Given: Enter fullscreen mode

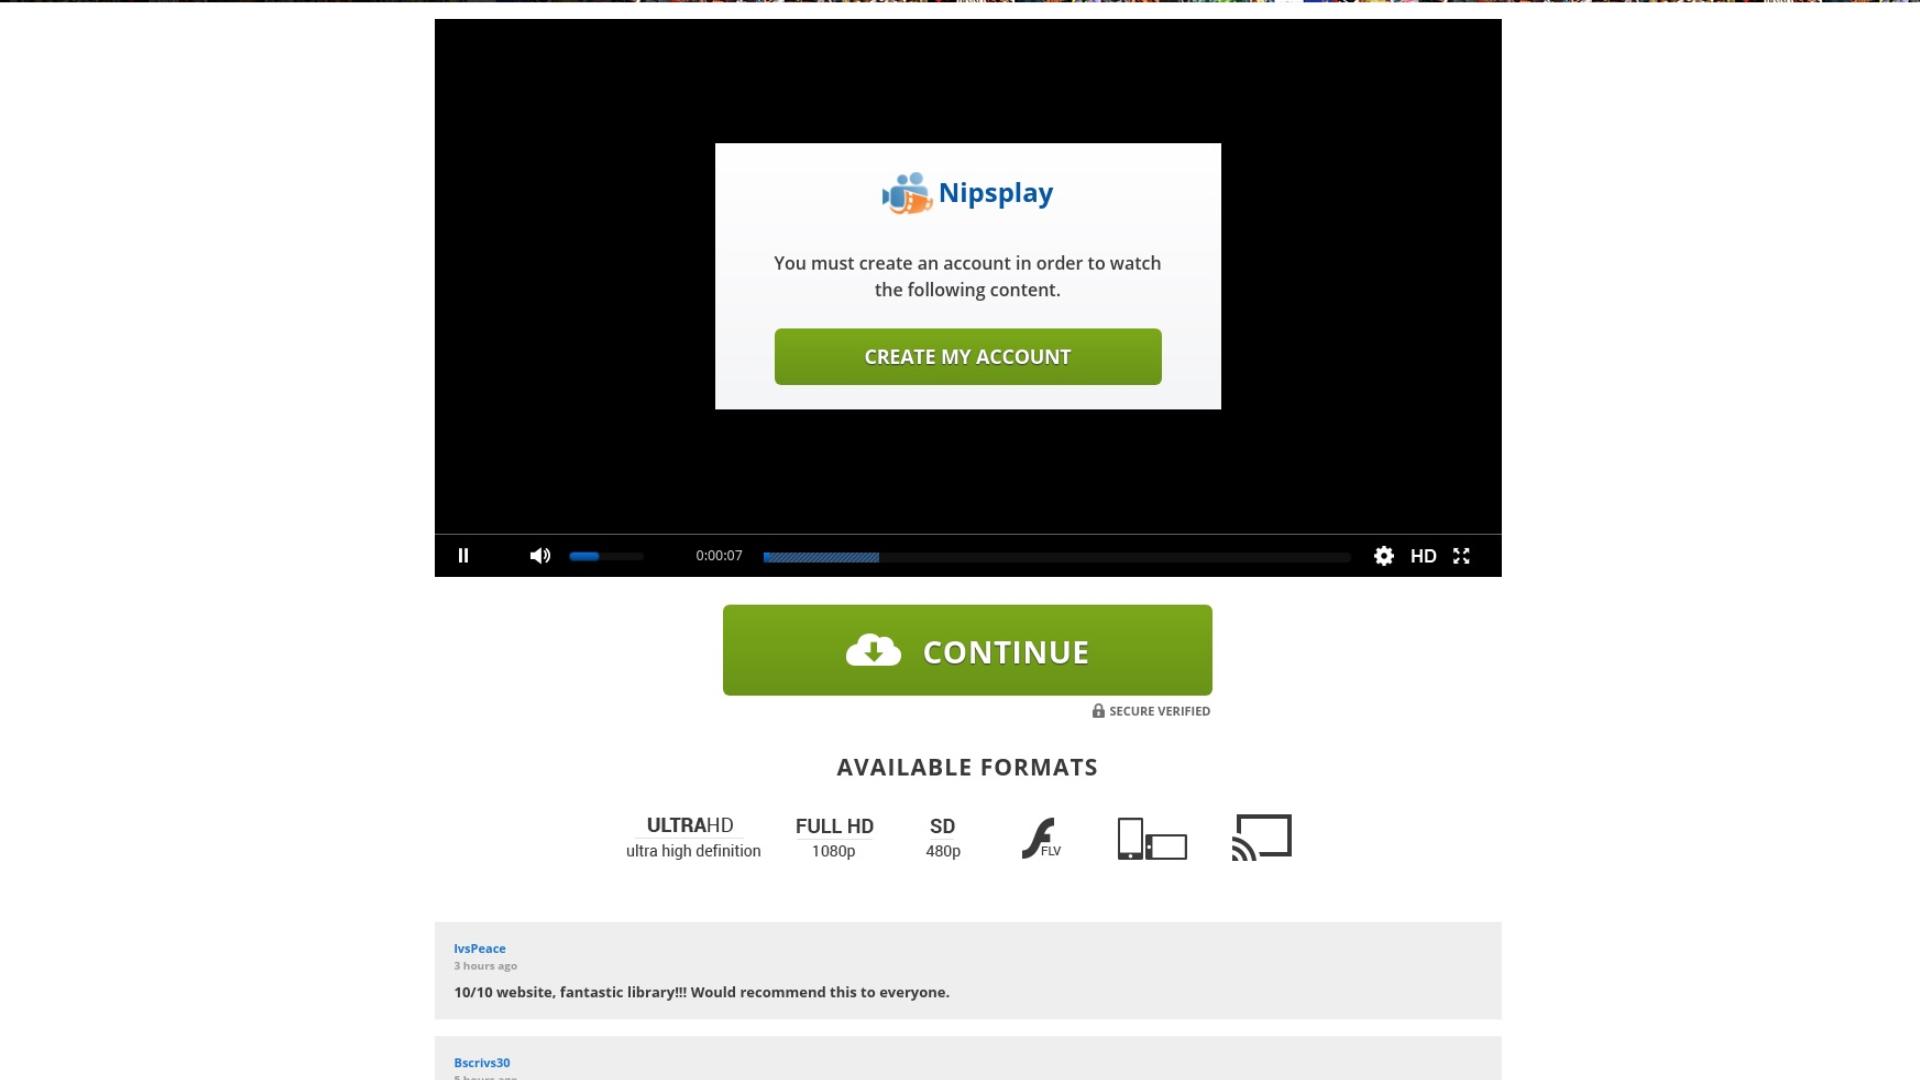Looking at the screenshot, I should [1462, 556].
